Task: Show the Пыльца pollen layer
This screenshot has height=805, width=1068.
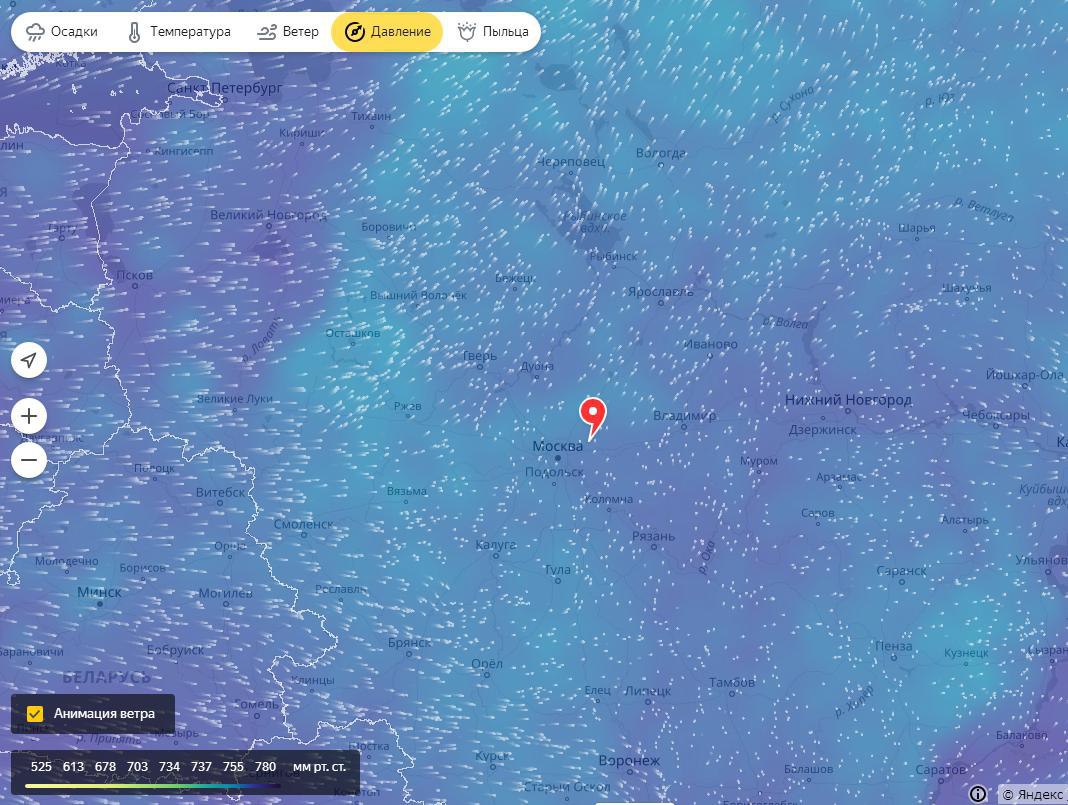Action: pyautogui.click(x=493, y=31)
